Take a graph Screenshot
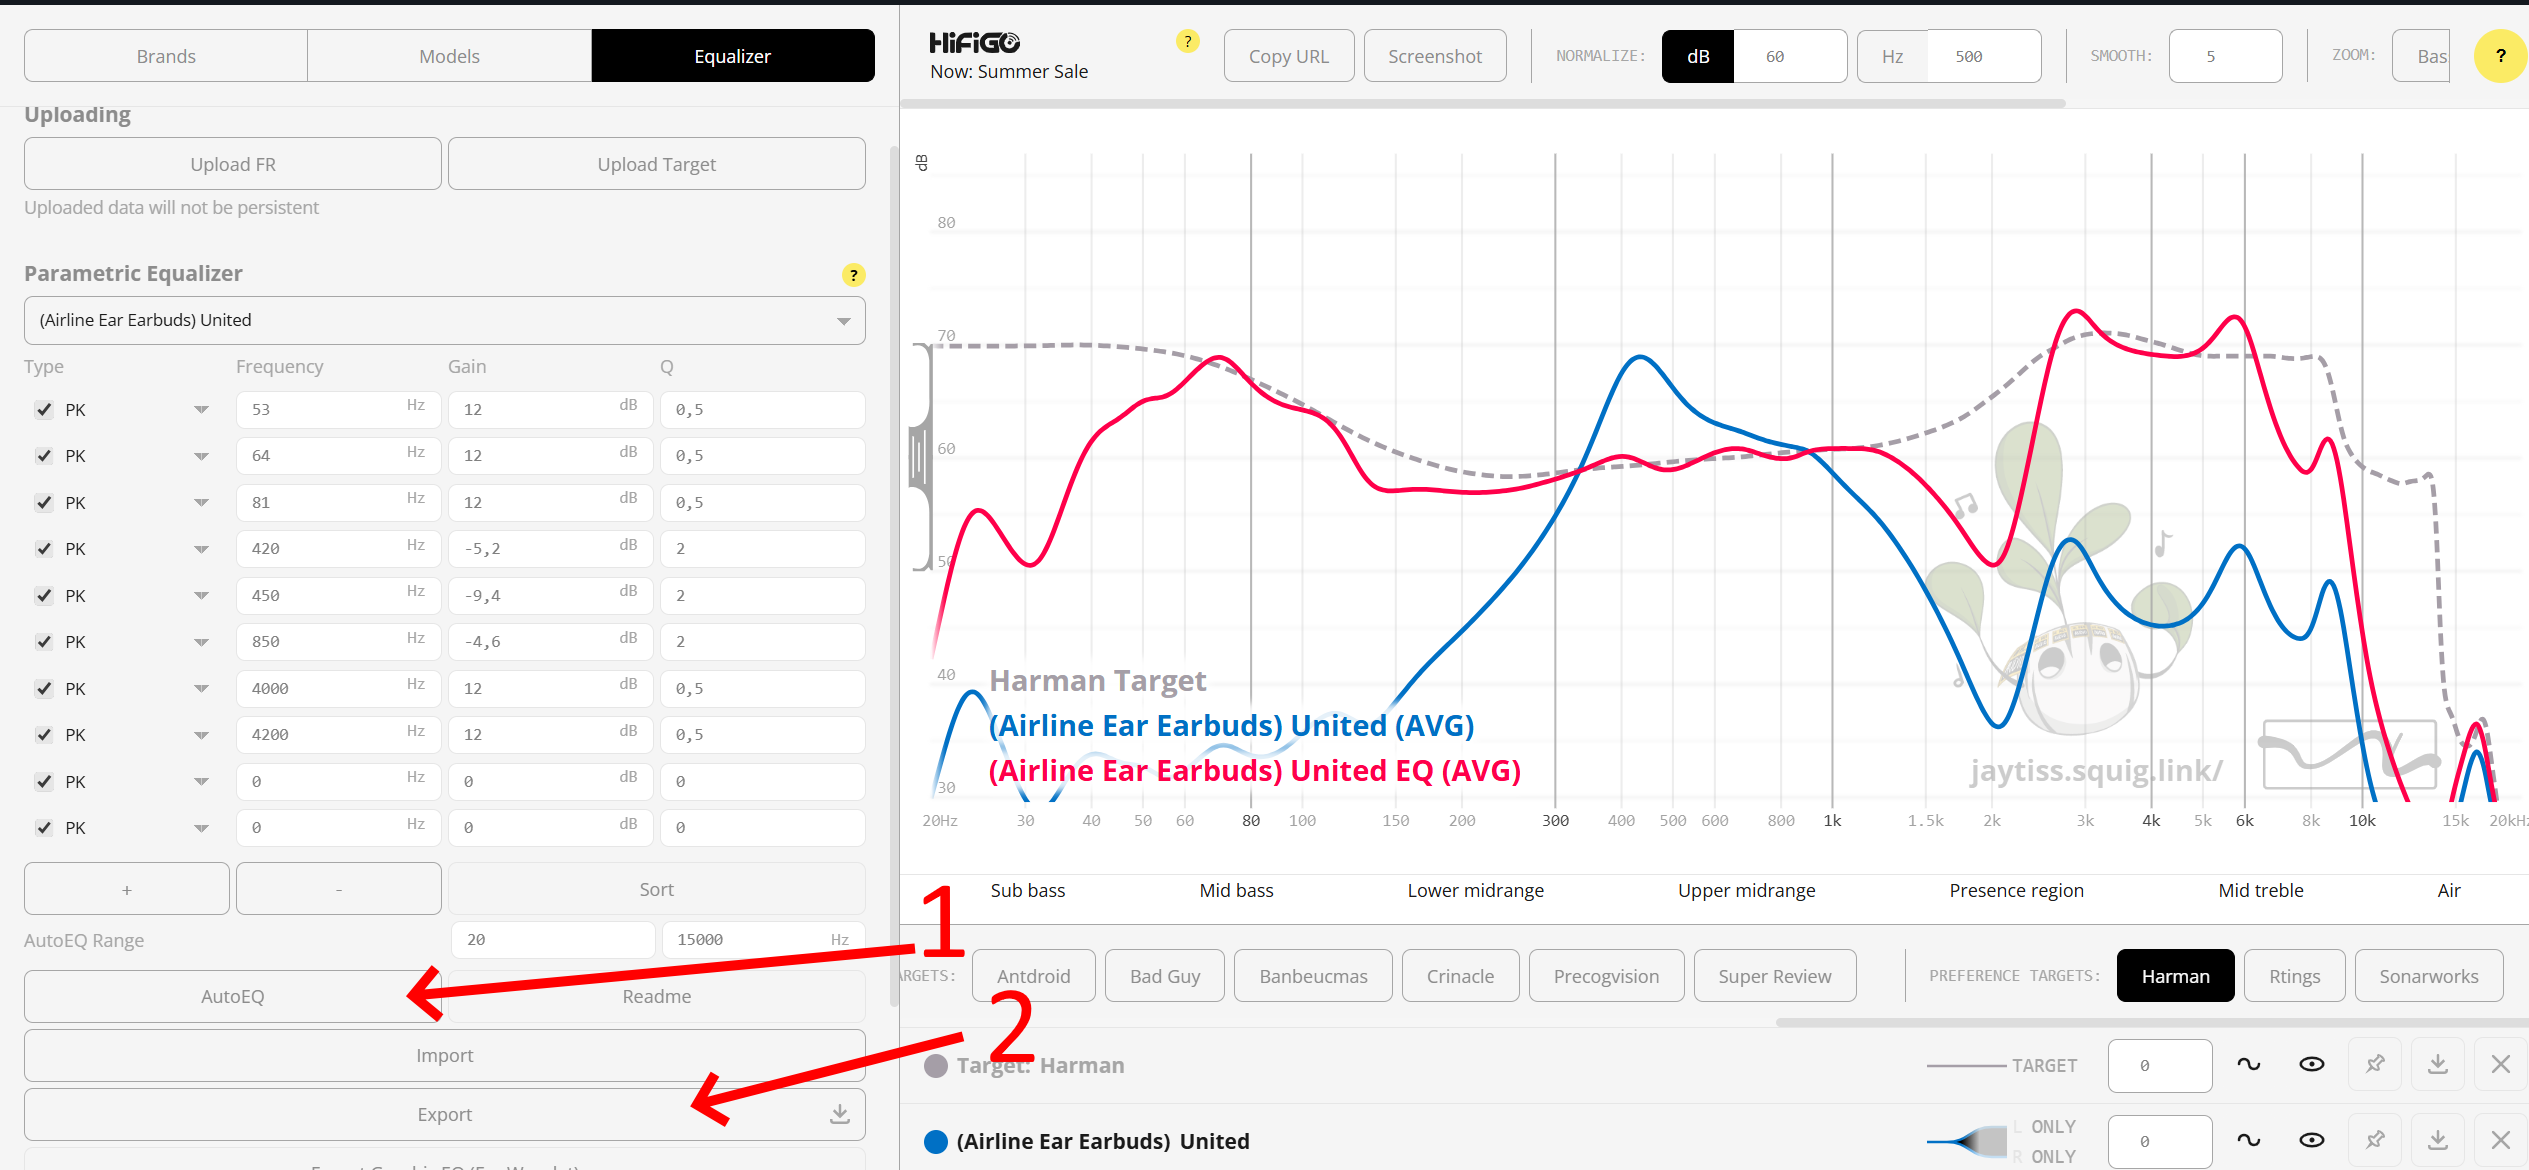The image size is (2529, 1170). tap(1435, 56)
